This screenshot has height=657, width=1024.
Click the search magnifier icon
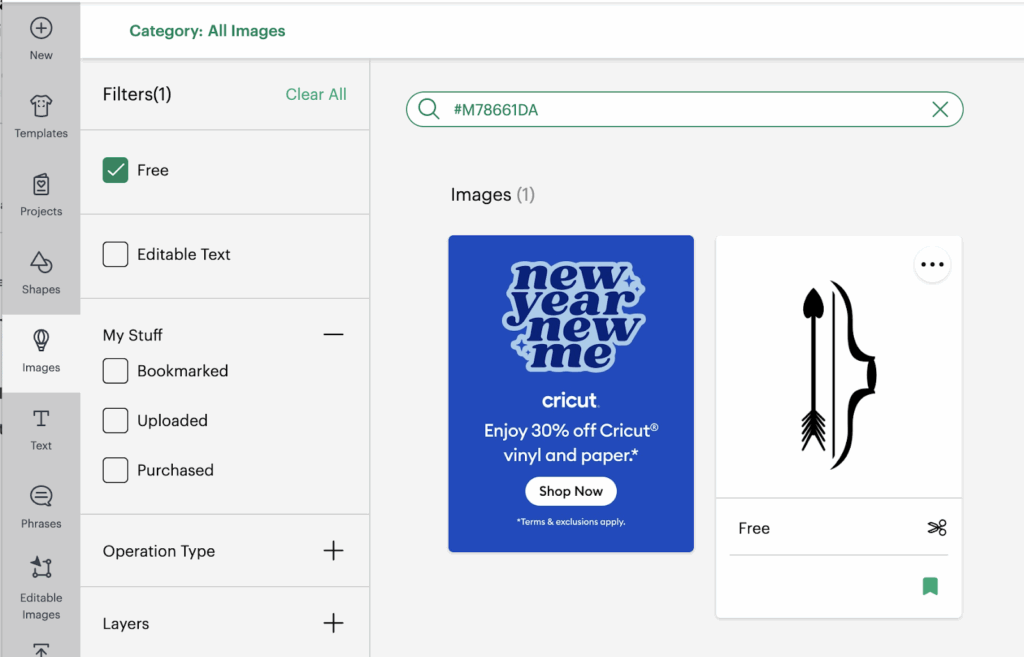coord(428,109)
